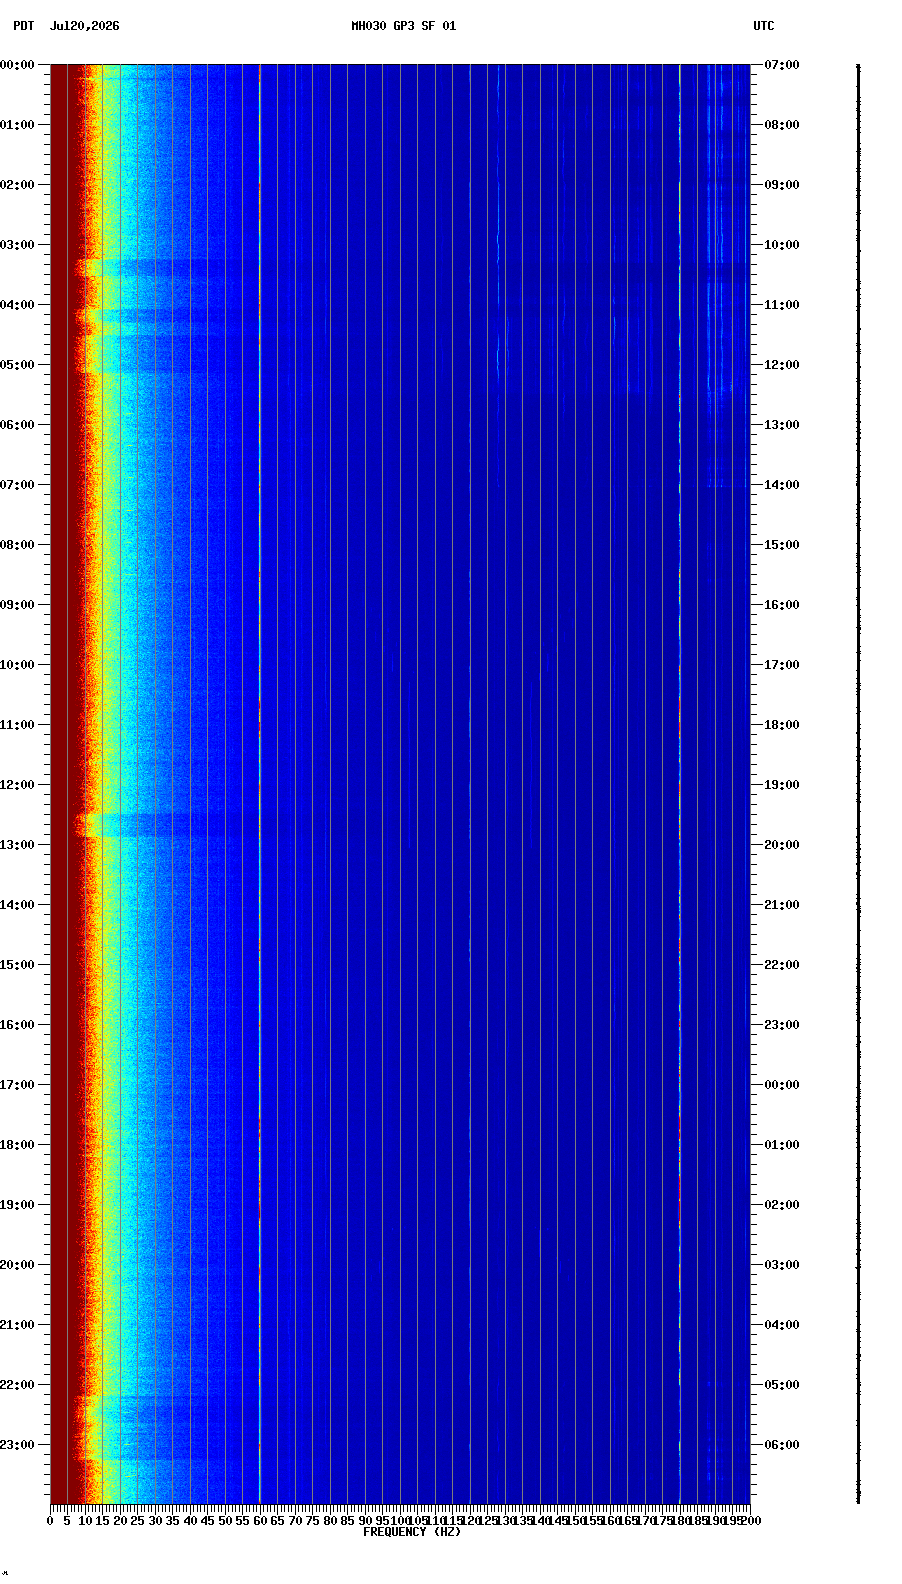Click 16:00 on the UTC time axis
Screen dimensions: 902x1584
[782, 605]
